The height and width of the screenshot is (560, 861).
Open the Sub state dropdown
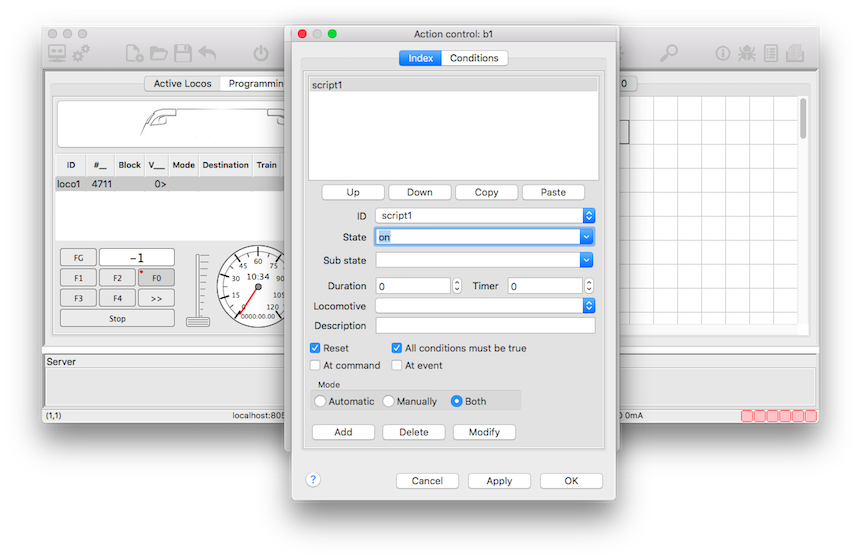pyautogui.click(x=587, y=261)
